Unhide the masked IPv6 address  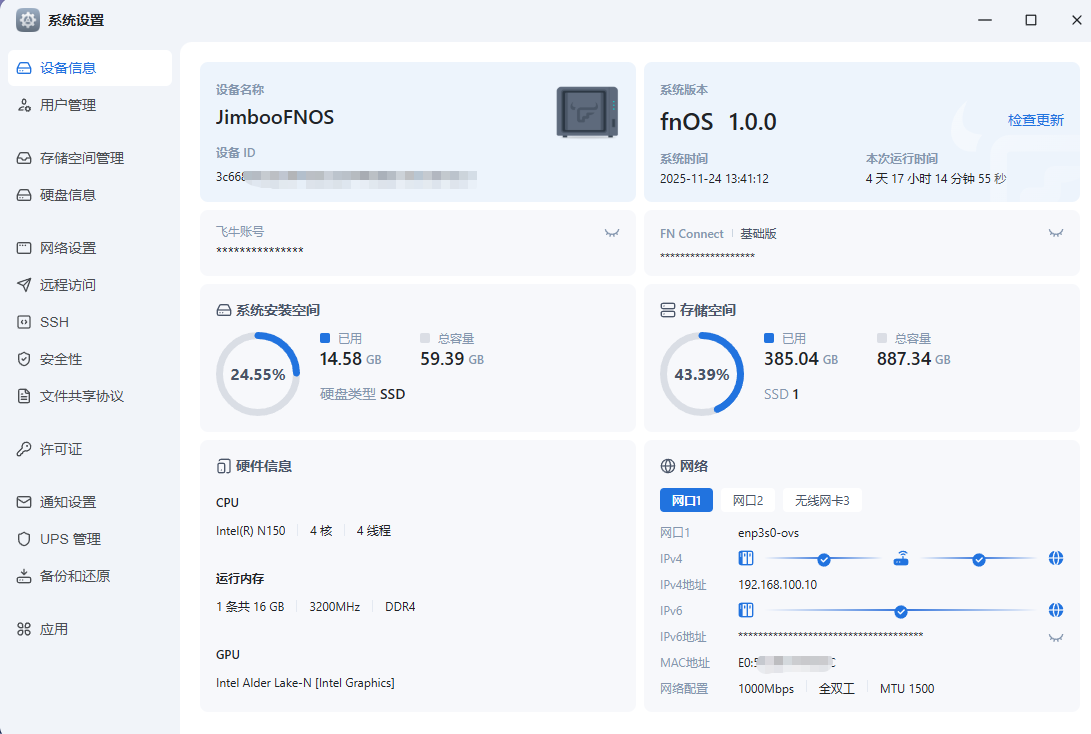pos(1055,637)
